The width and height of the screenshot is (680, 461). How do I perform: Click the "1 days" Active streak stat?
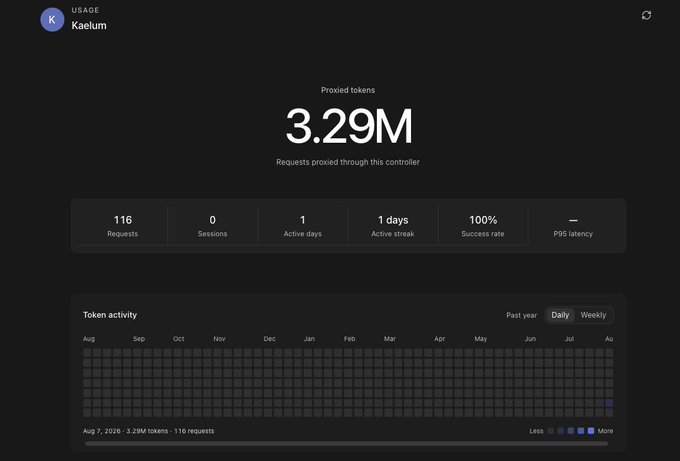coord(393,220)
